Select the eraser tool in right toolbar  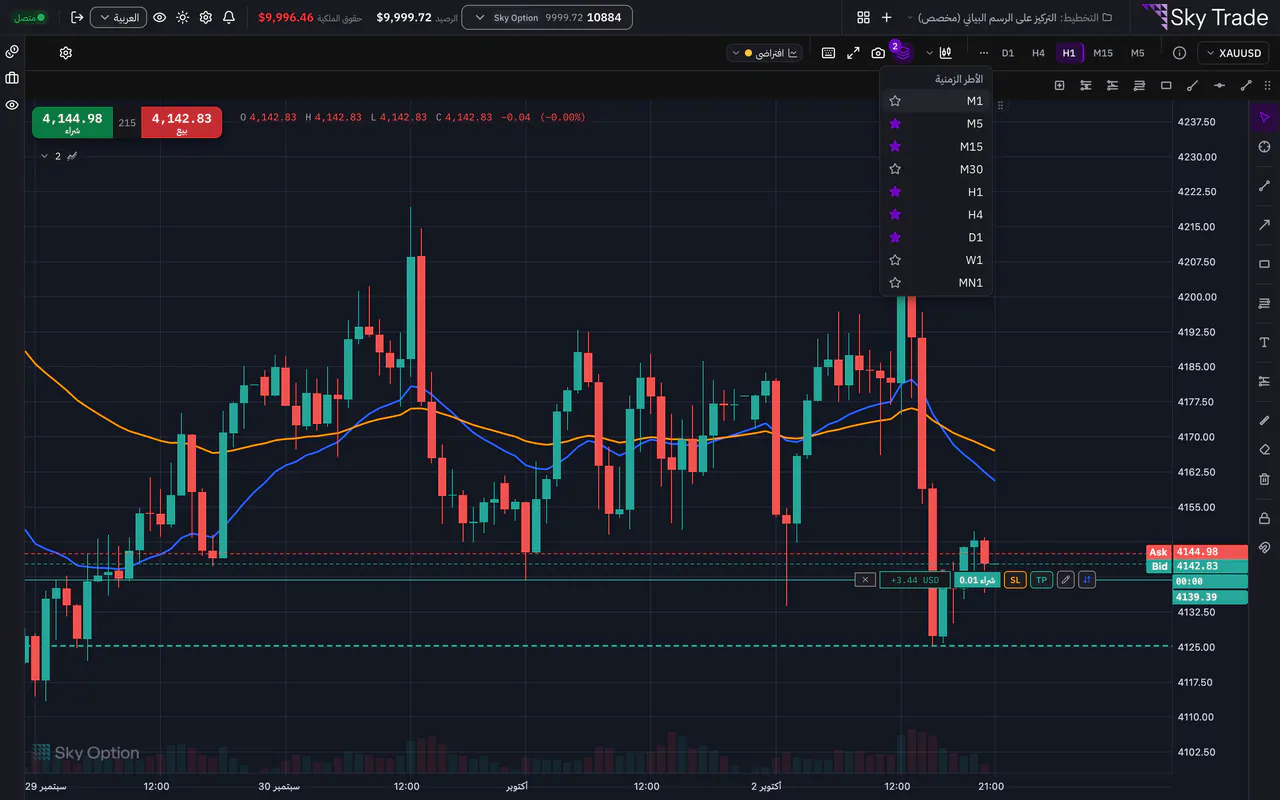tap(1264, 450)
